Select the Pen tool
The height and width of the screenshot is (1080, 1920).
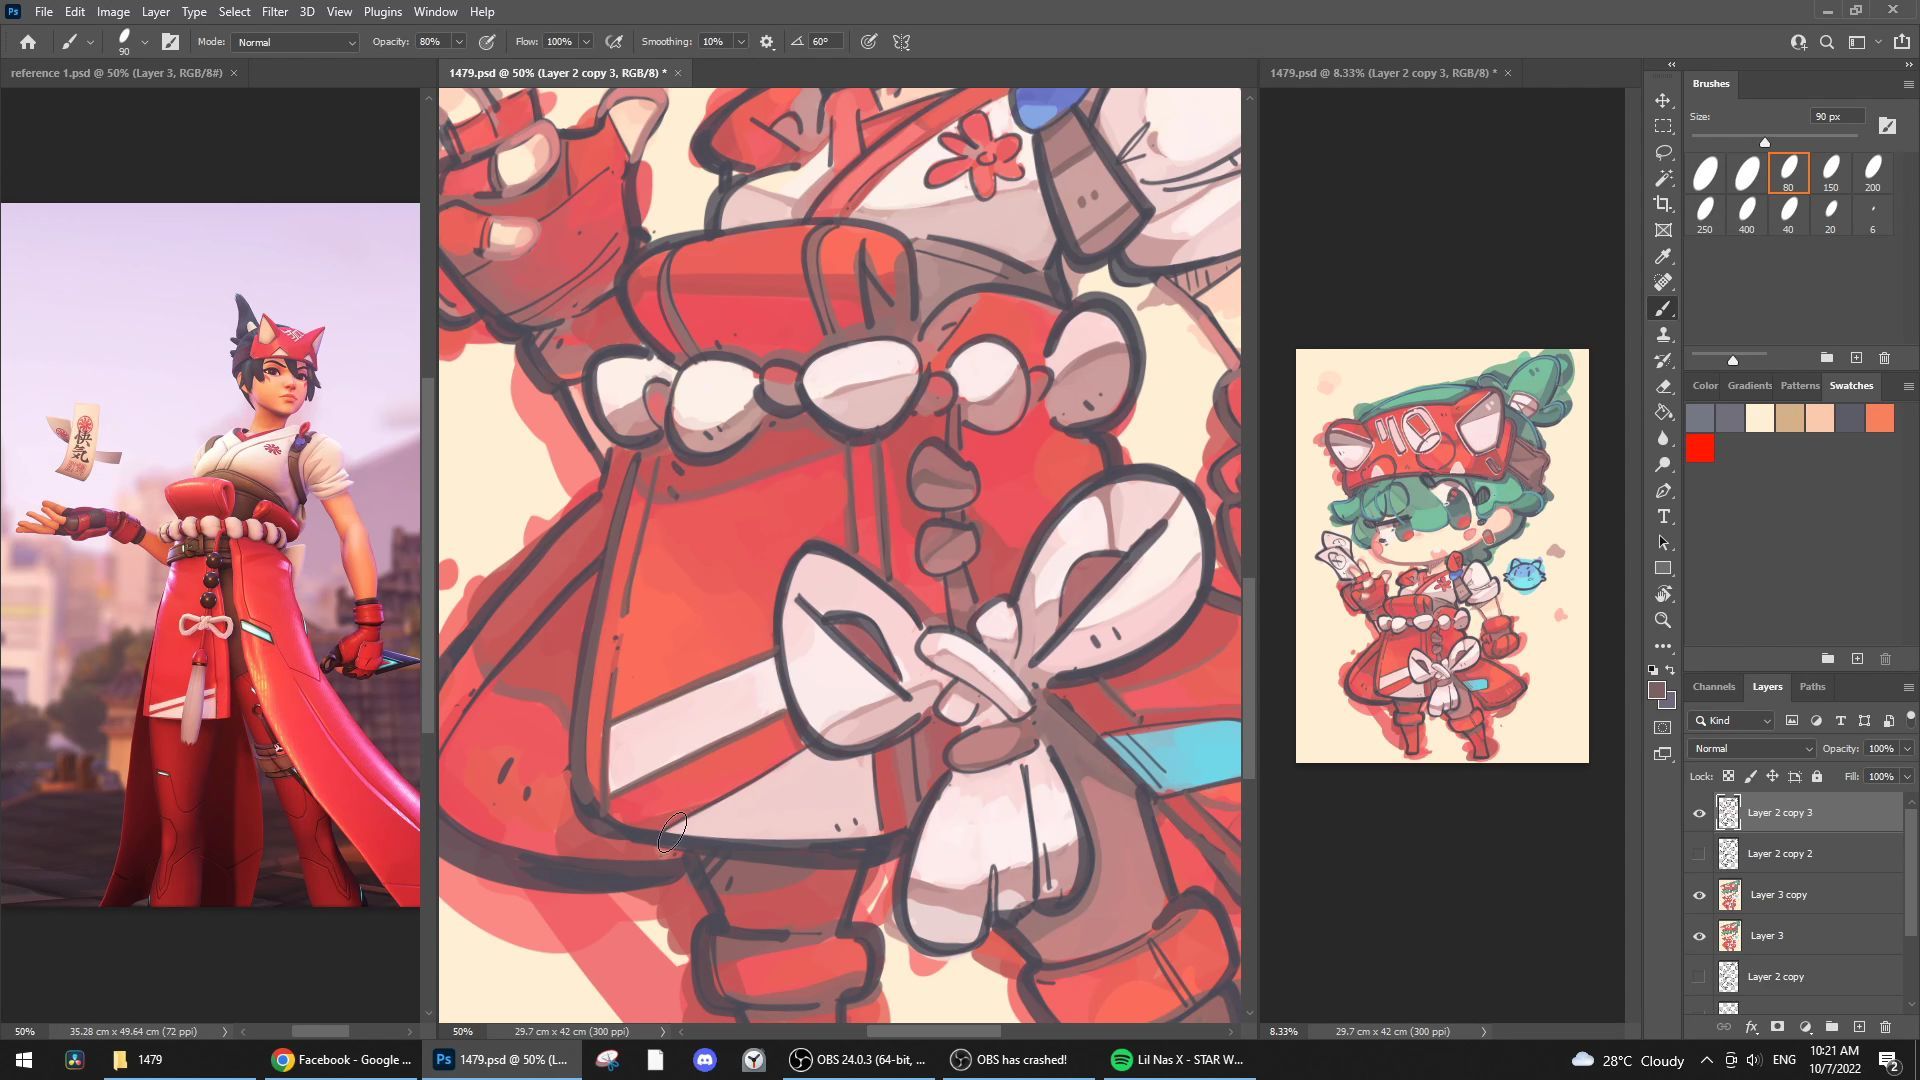[1663, 491]
